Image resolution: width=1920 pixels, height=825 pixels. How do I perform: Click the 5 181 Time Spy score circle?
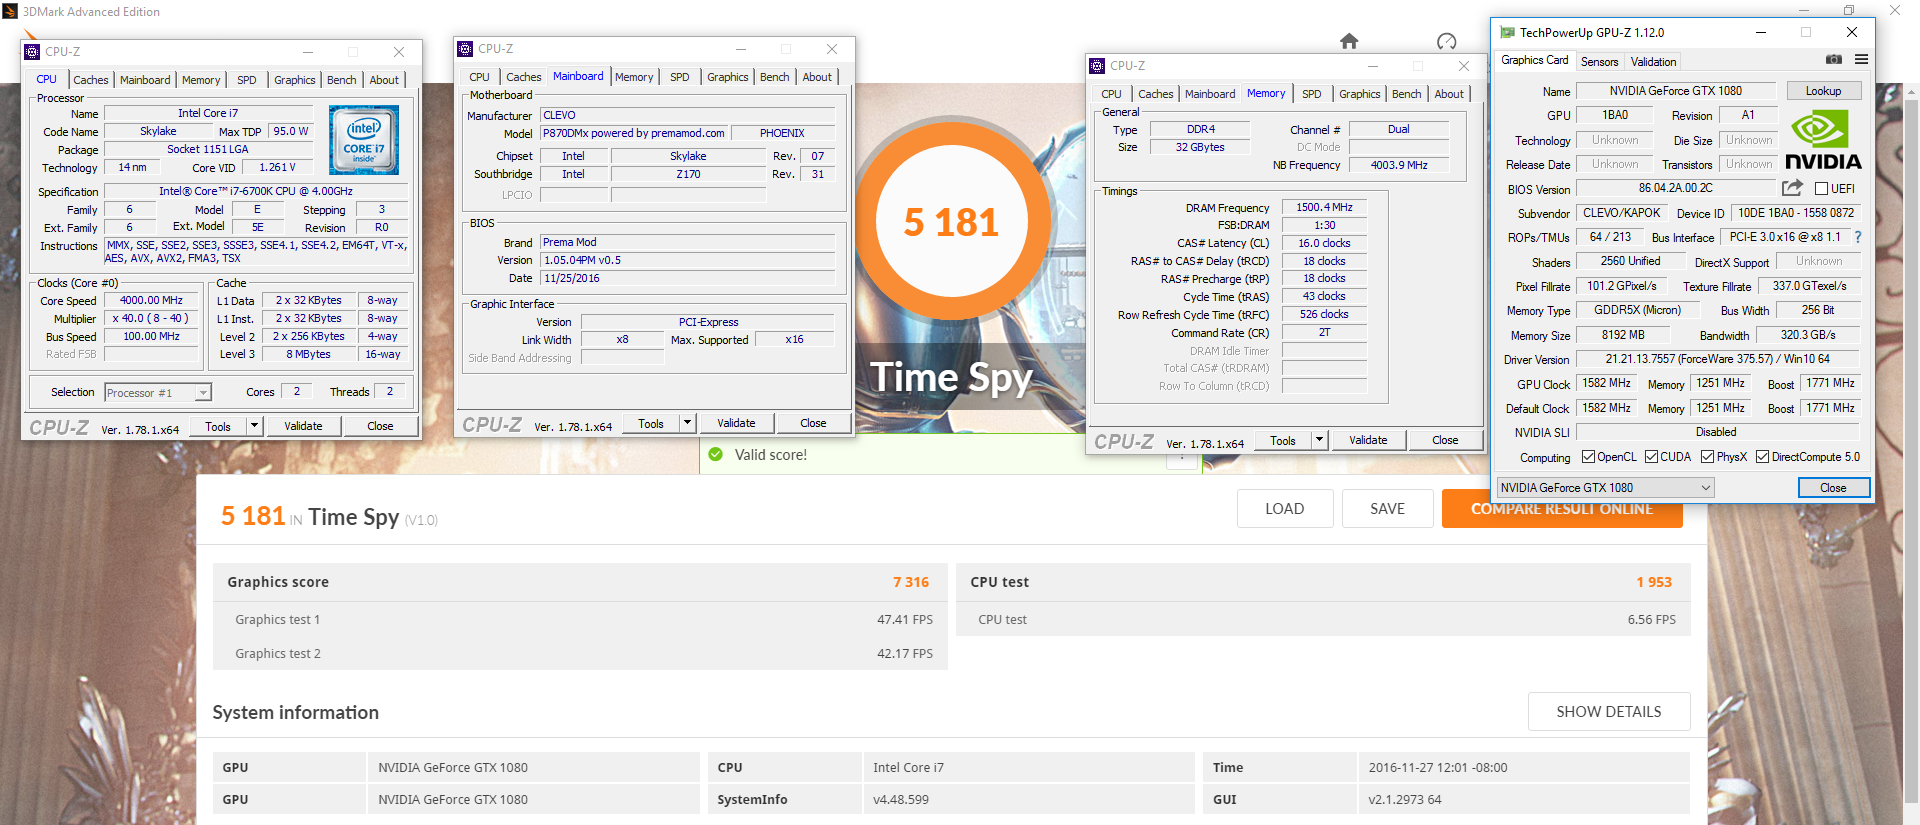tap(952, 221)
